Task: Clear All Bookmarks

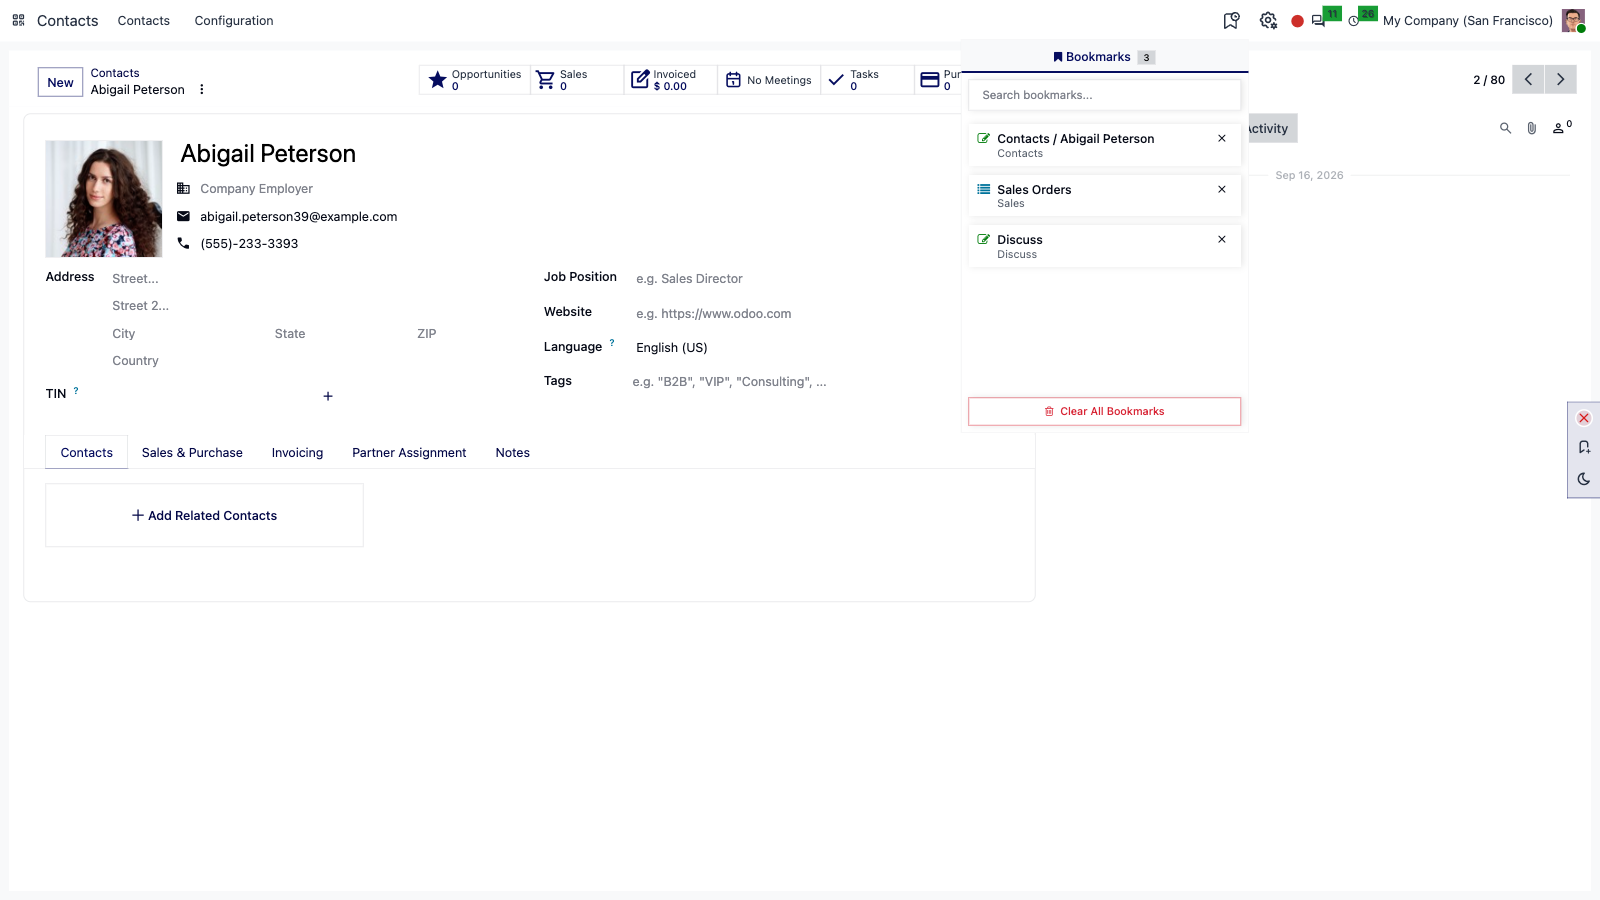Action: pos(1104,411)
